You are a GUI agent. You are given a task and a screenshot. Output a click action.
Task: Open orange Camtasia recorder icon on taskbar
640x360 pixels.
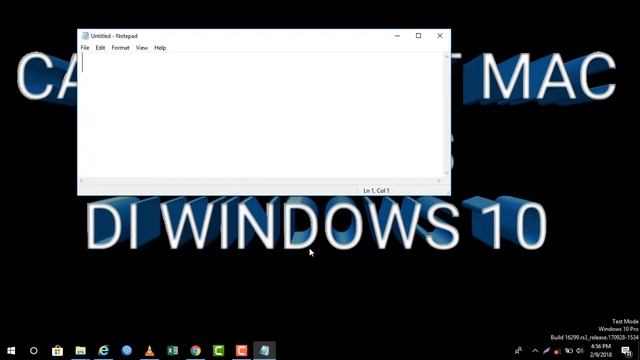tap(242, 351)
